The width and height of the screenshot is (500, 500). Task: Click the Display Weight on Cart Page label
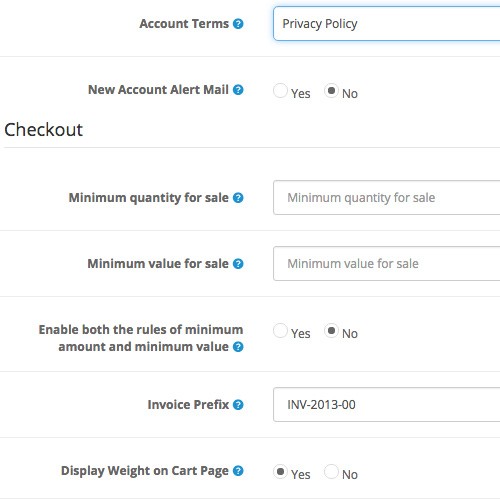pos(145,471)
